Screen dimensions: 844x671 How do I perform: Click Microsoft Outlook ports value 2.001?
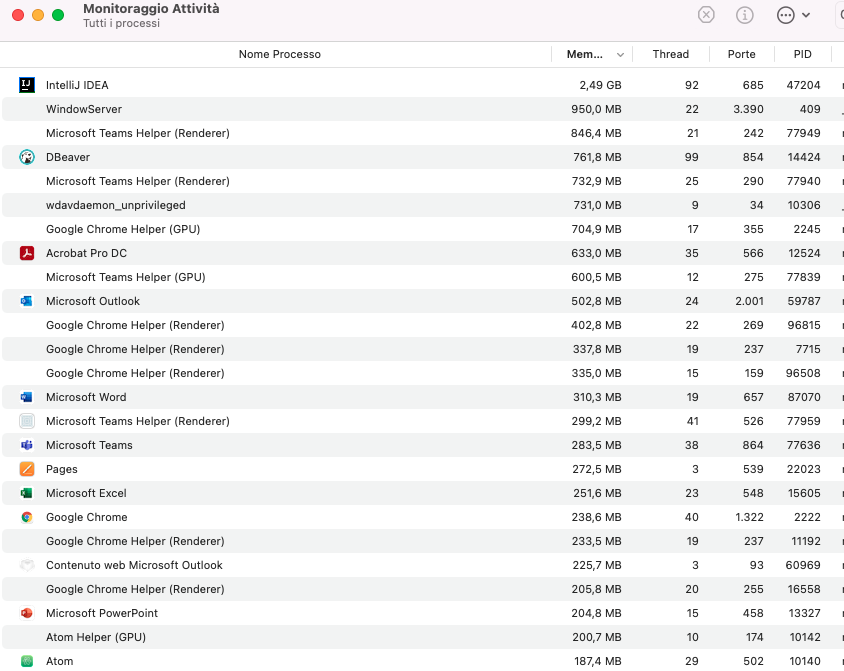click(x=749, y=301)
